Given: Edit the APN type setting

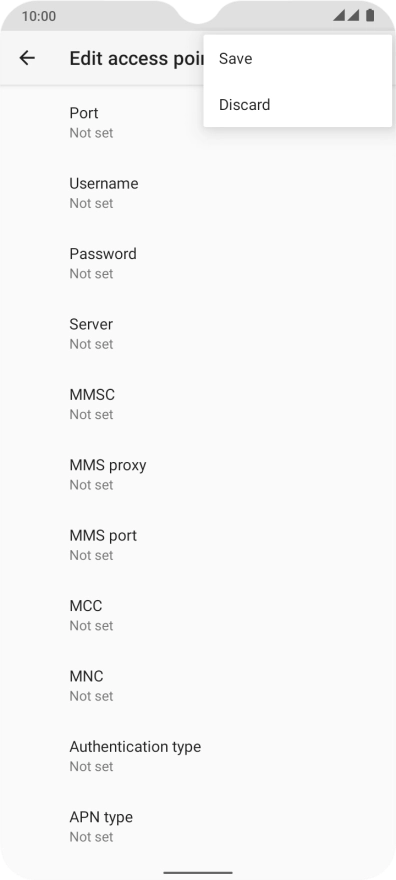Looking at the screenshot, I should coord(198,826).
